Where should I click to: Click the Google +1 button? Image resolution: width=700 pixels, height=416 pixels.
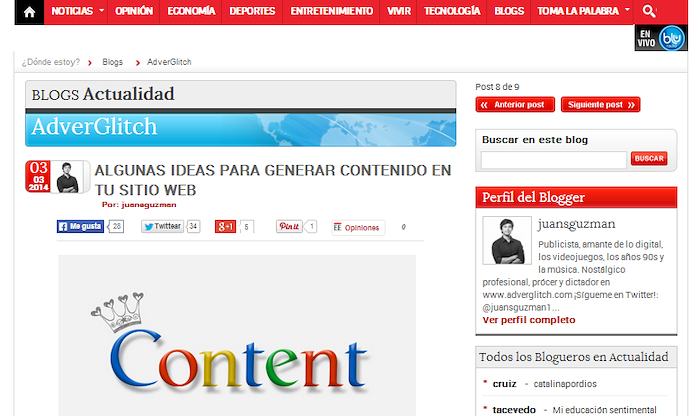click(225, 226)
